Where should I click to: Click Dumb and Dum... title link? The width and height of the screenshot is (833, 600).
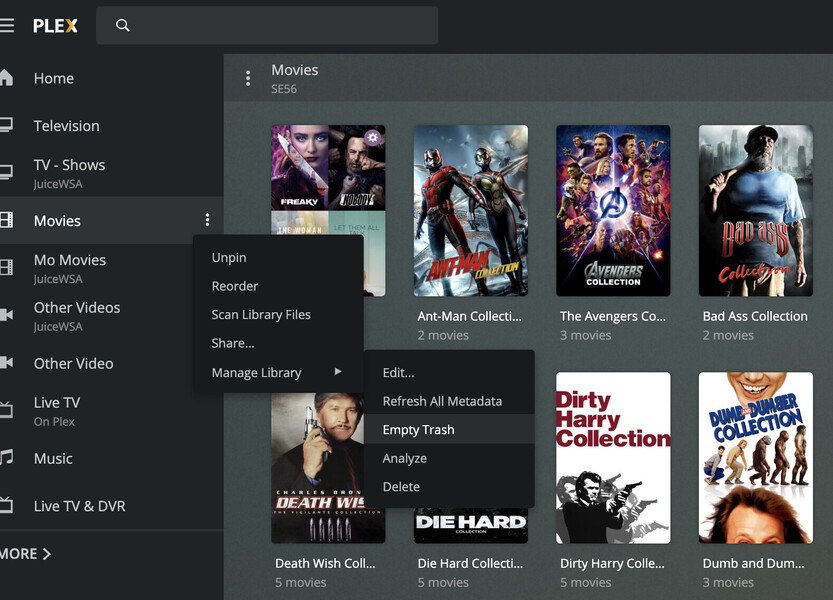tap(753, 563)
